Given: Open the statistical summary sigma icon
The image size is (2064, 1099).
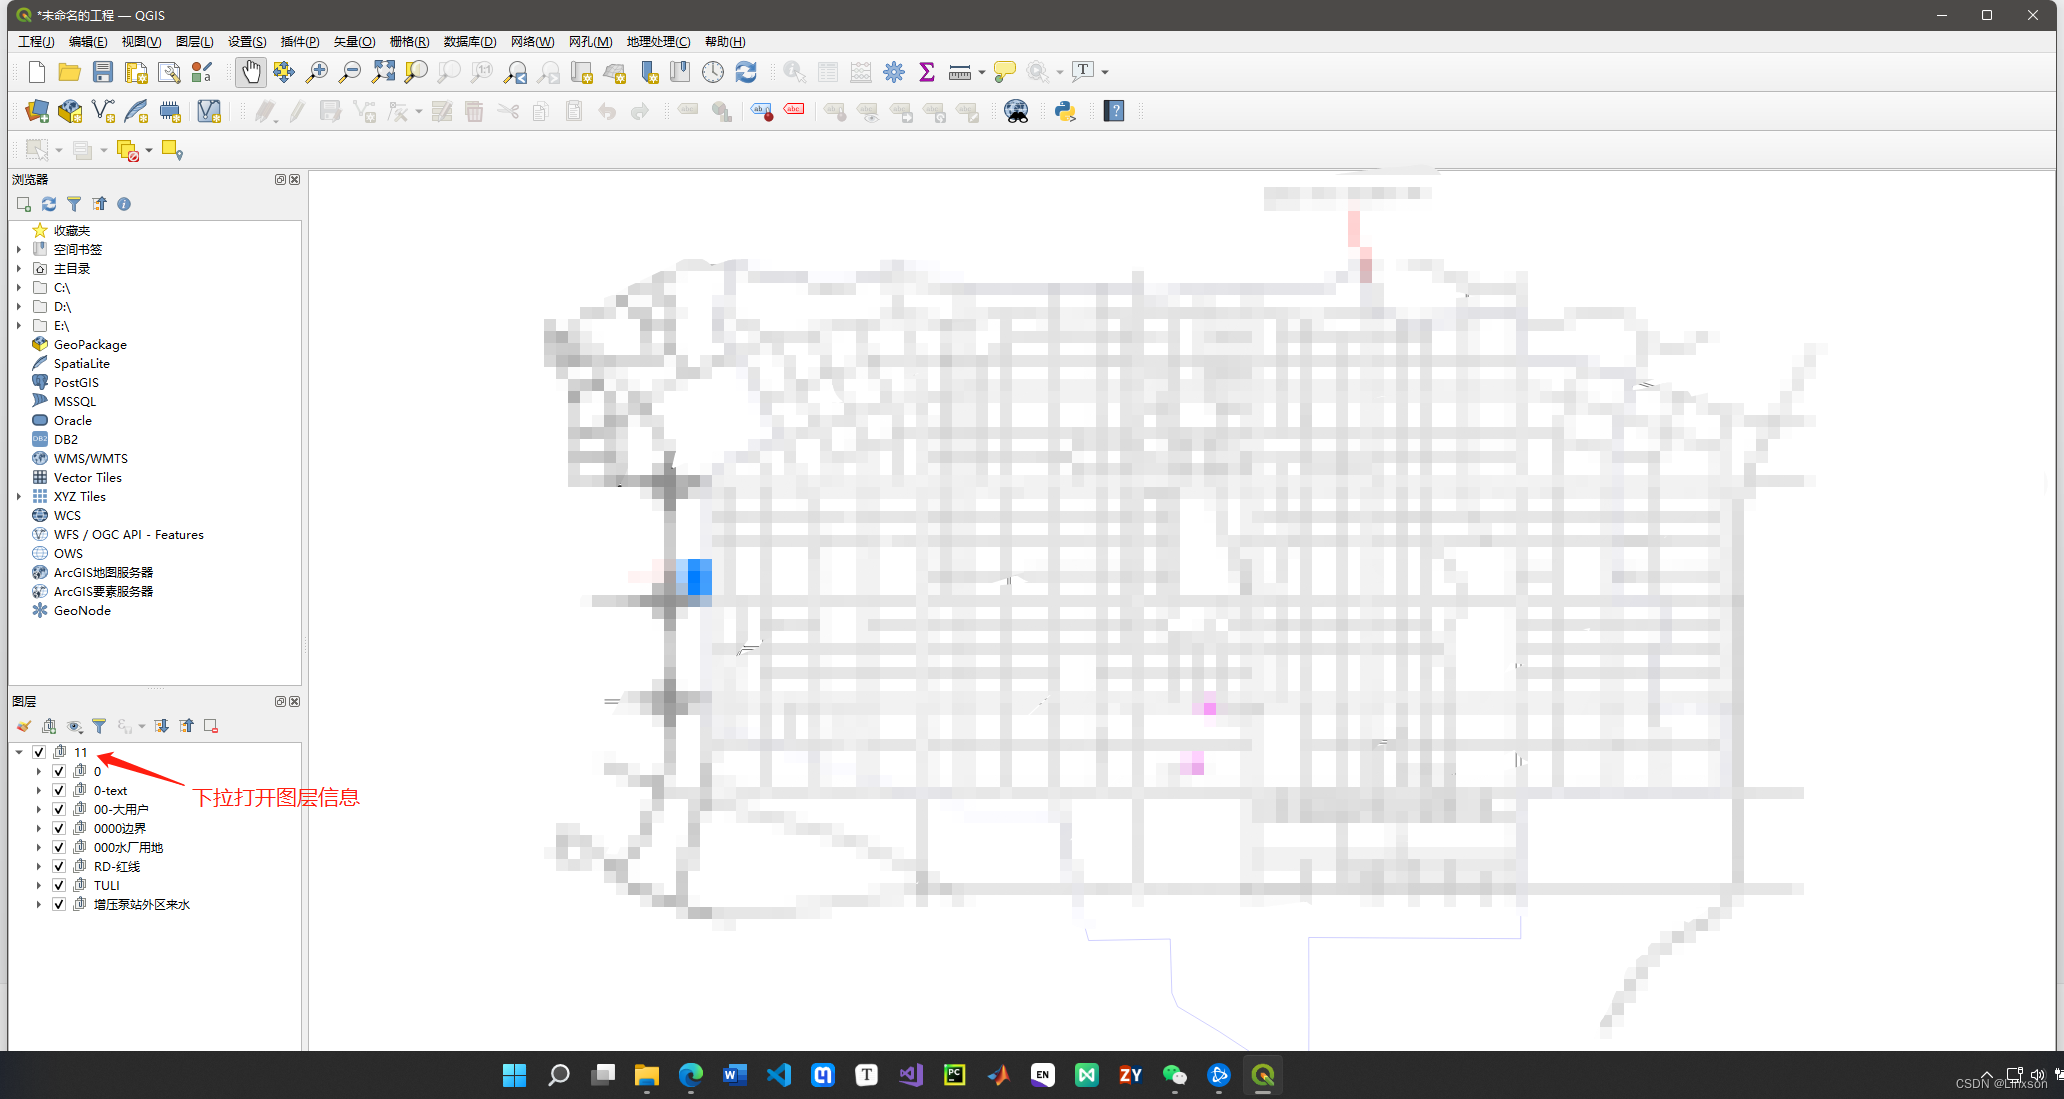Looking at the screenshot, I should pyautogui.click(x=927, y=72).
